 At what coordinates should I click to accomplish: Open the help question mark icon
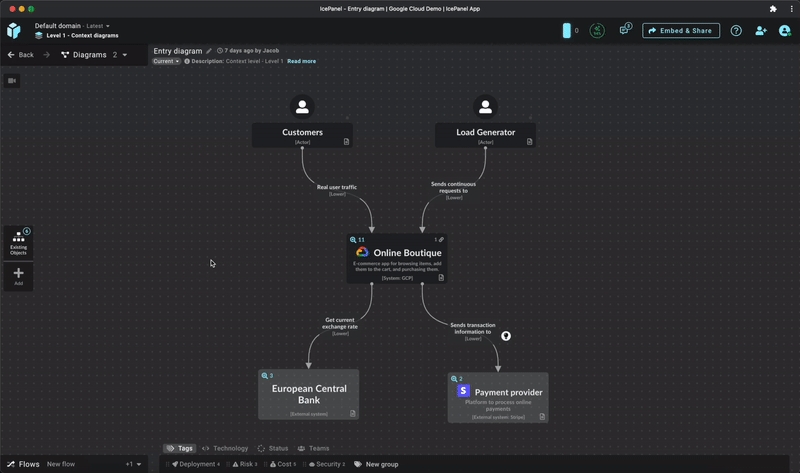(736, 31)
